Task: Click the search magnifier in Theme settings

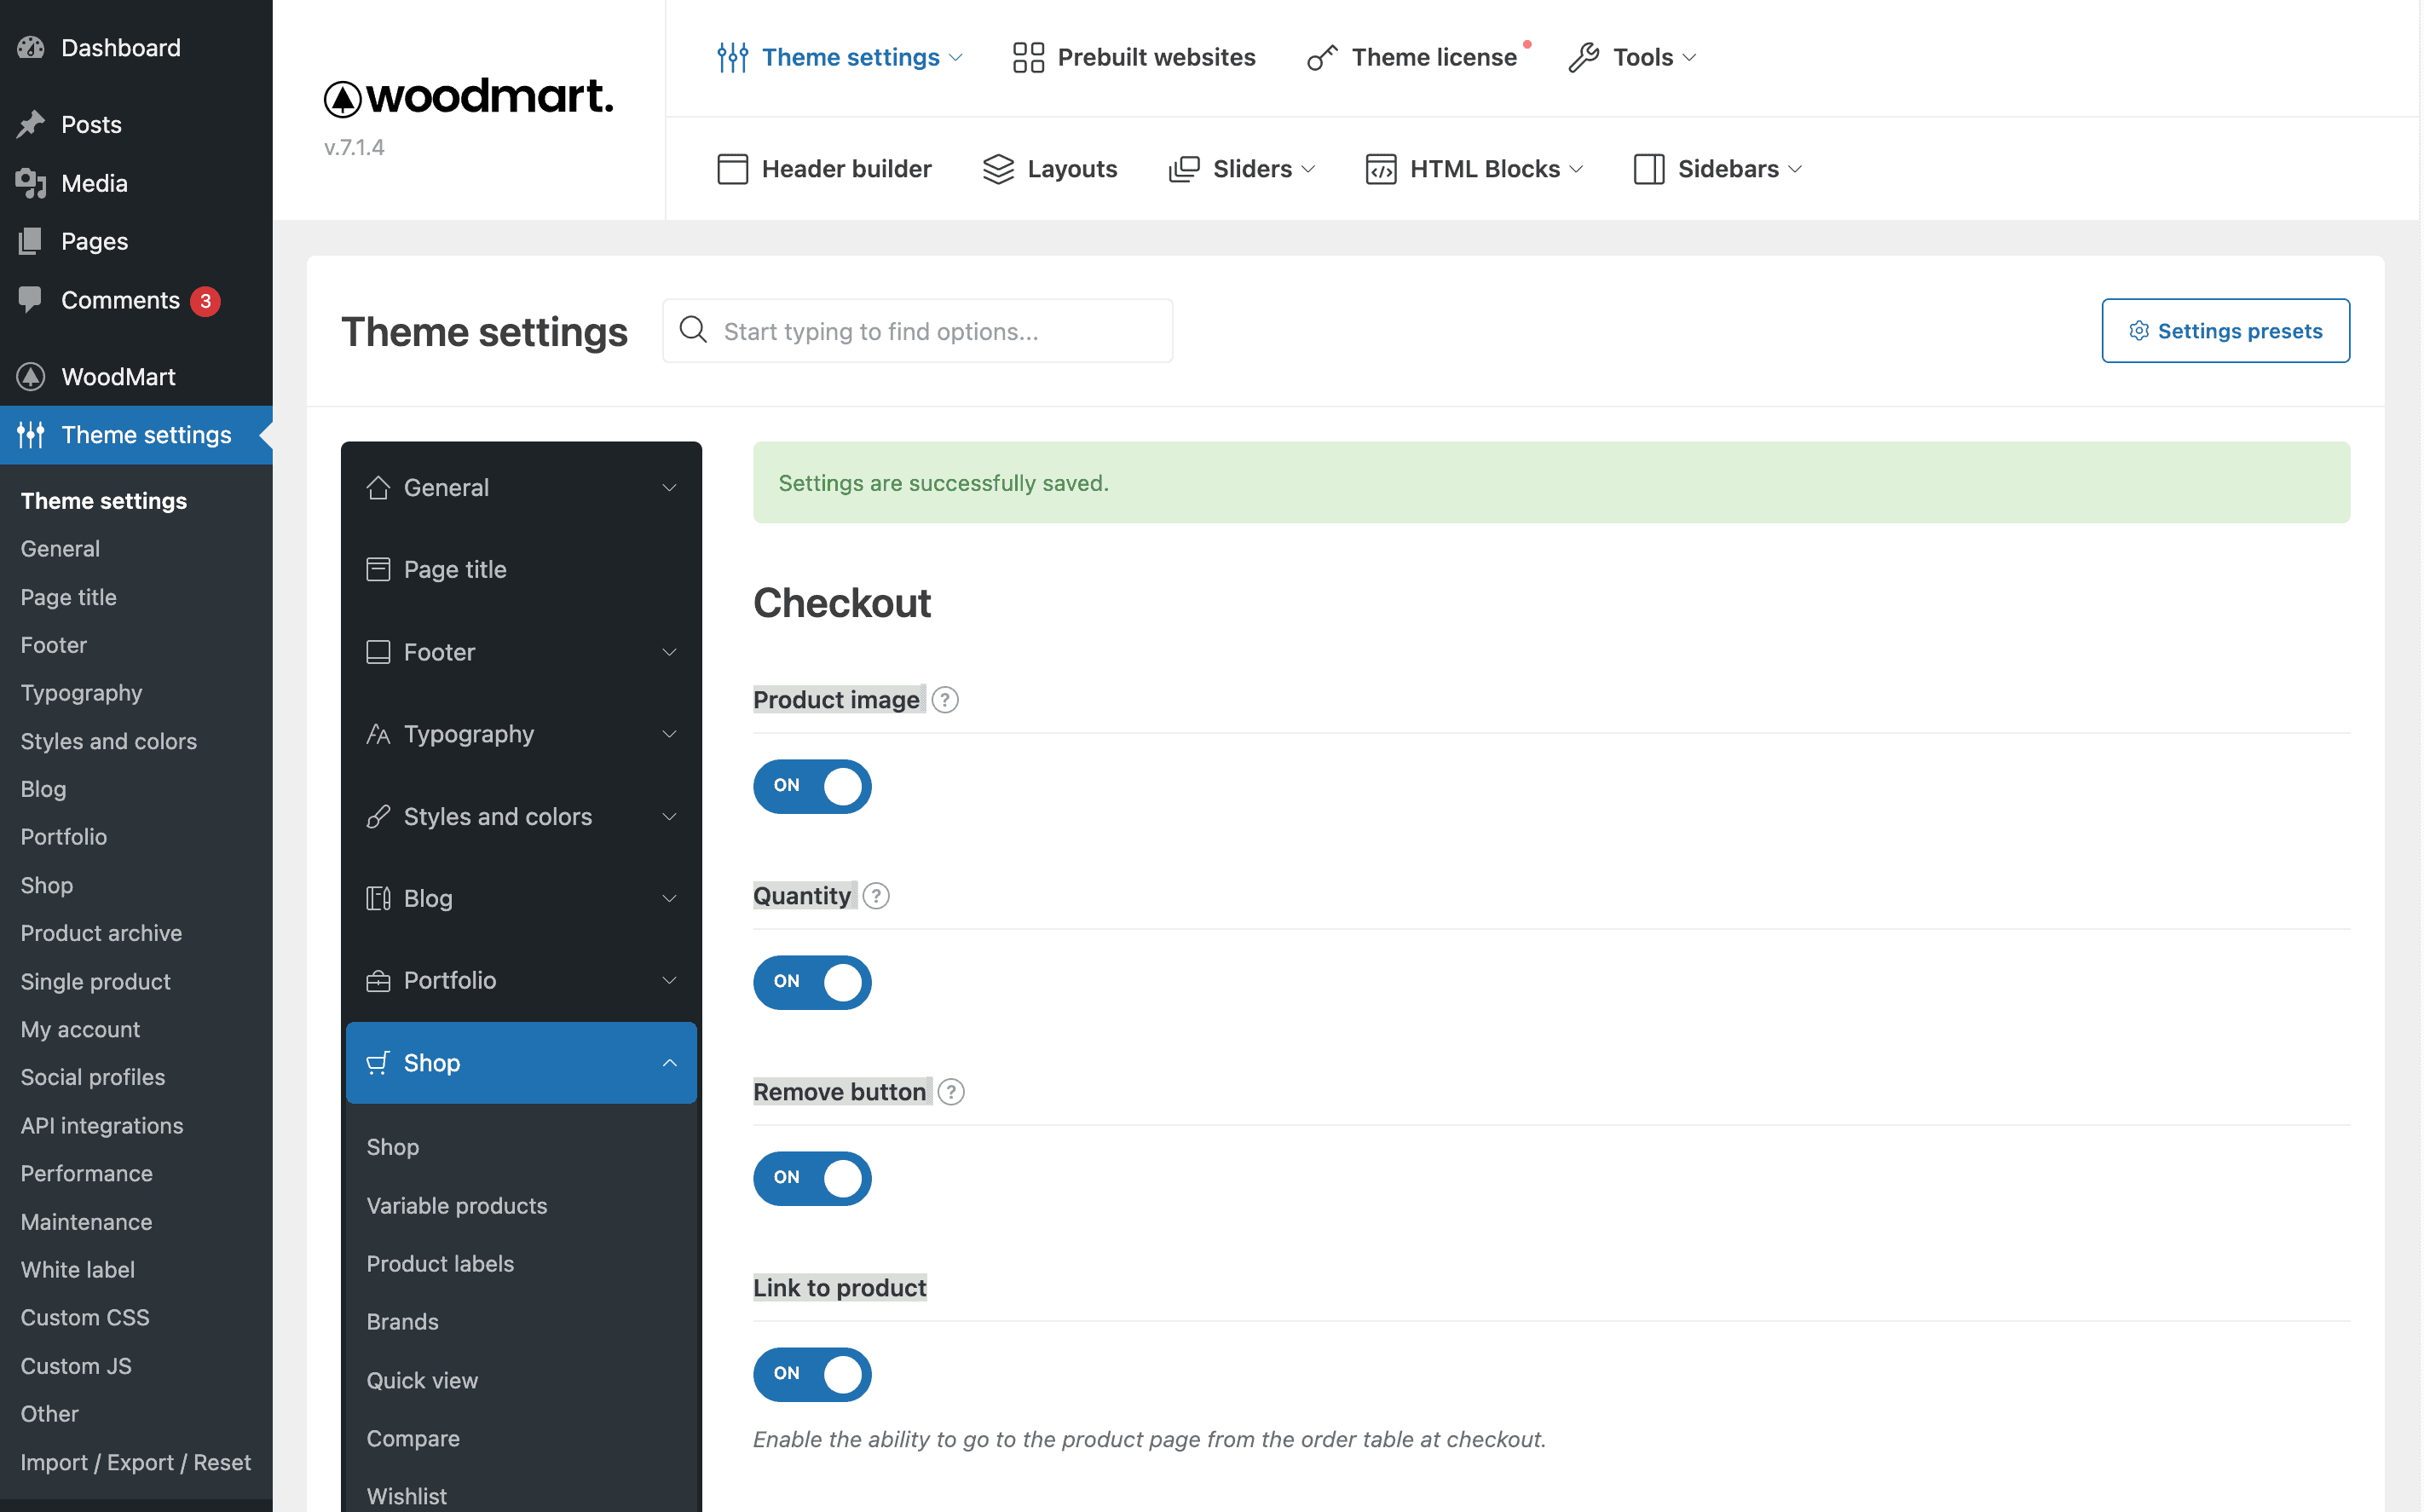Action: (692, 330)
